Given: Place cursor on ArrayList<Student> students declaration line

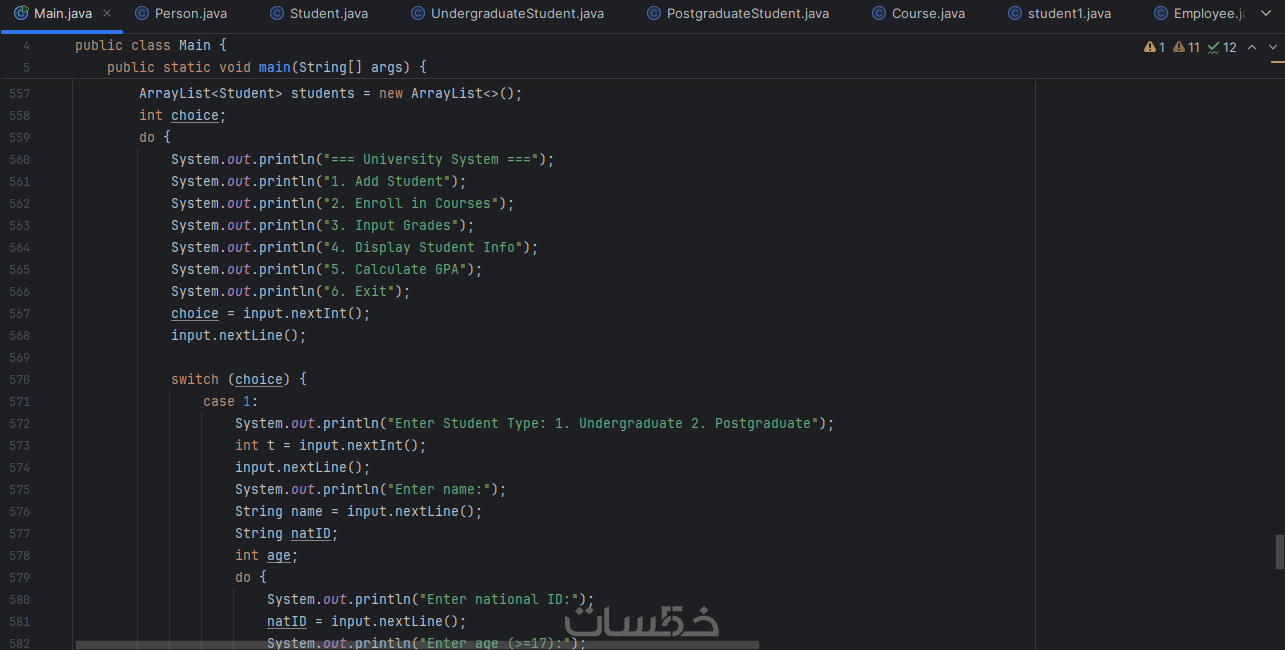Looking at the screenshot, I should pos(331,93).
